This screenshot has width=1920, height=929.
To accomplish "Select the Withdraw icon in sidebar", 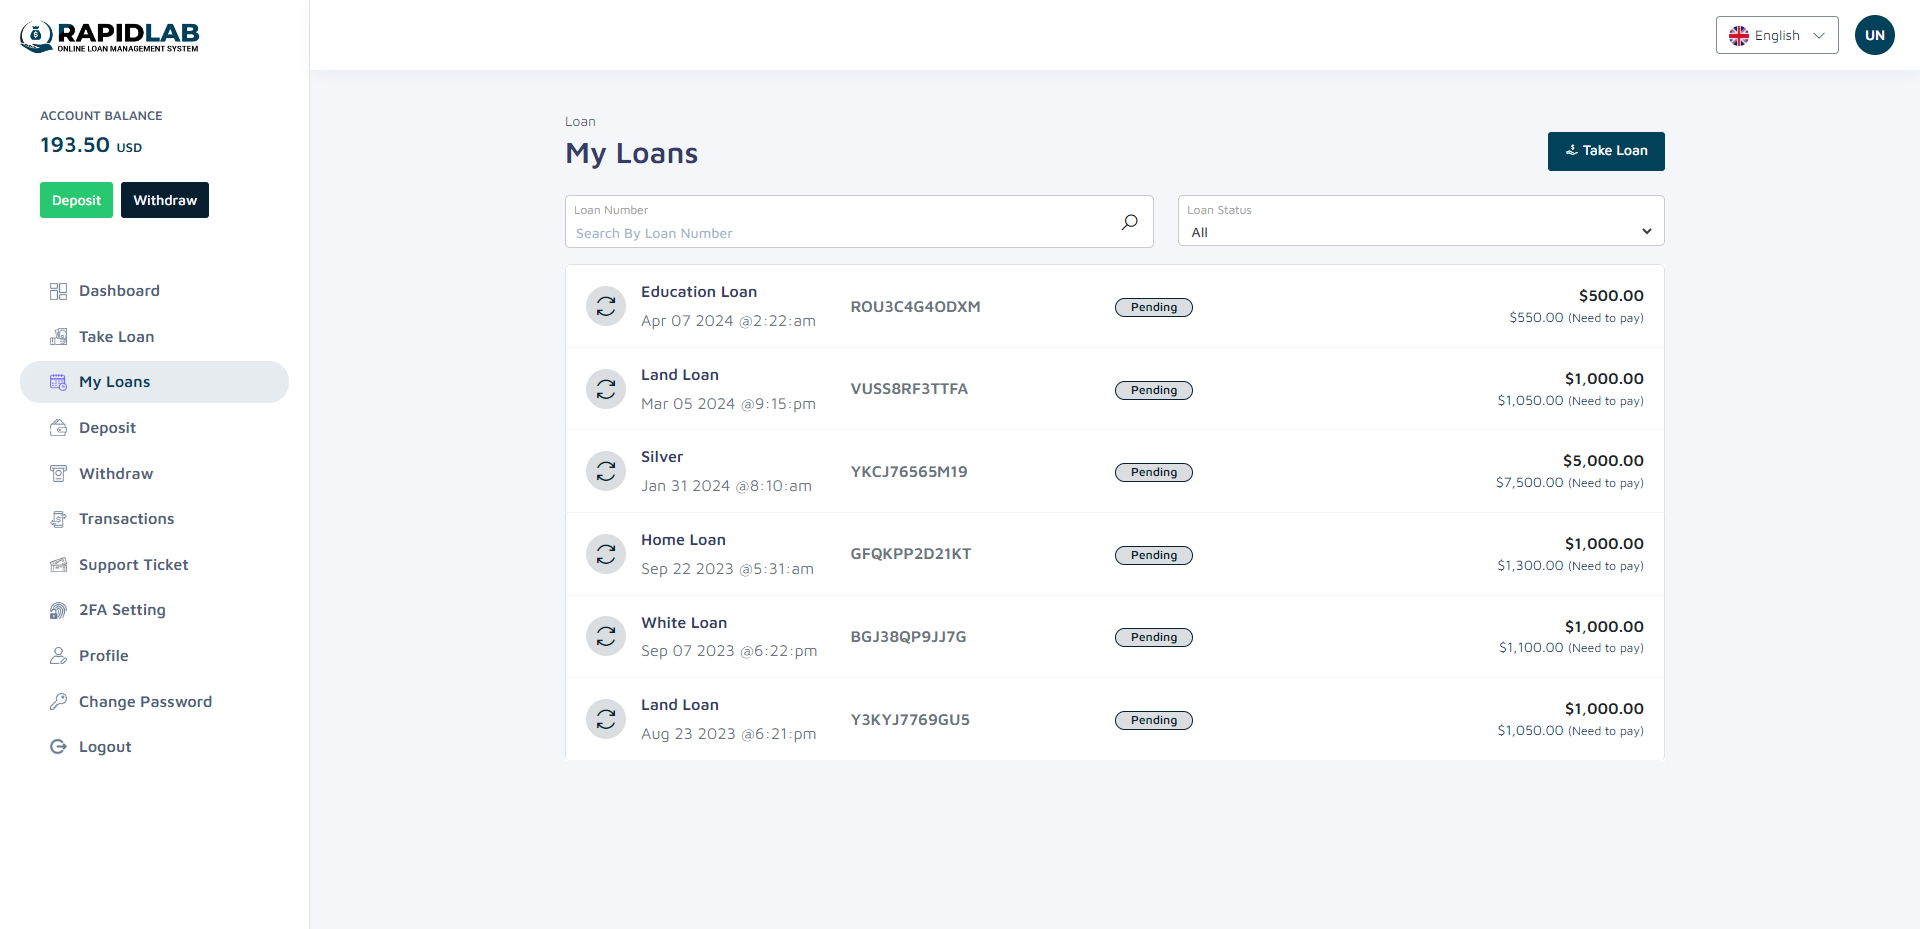I will [58, 473].
